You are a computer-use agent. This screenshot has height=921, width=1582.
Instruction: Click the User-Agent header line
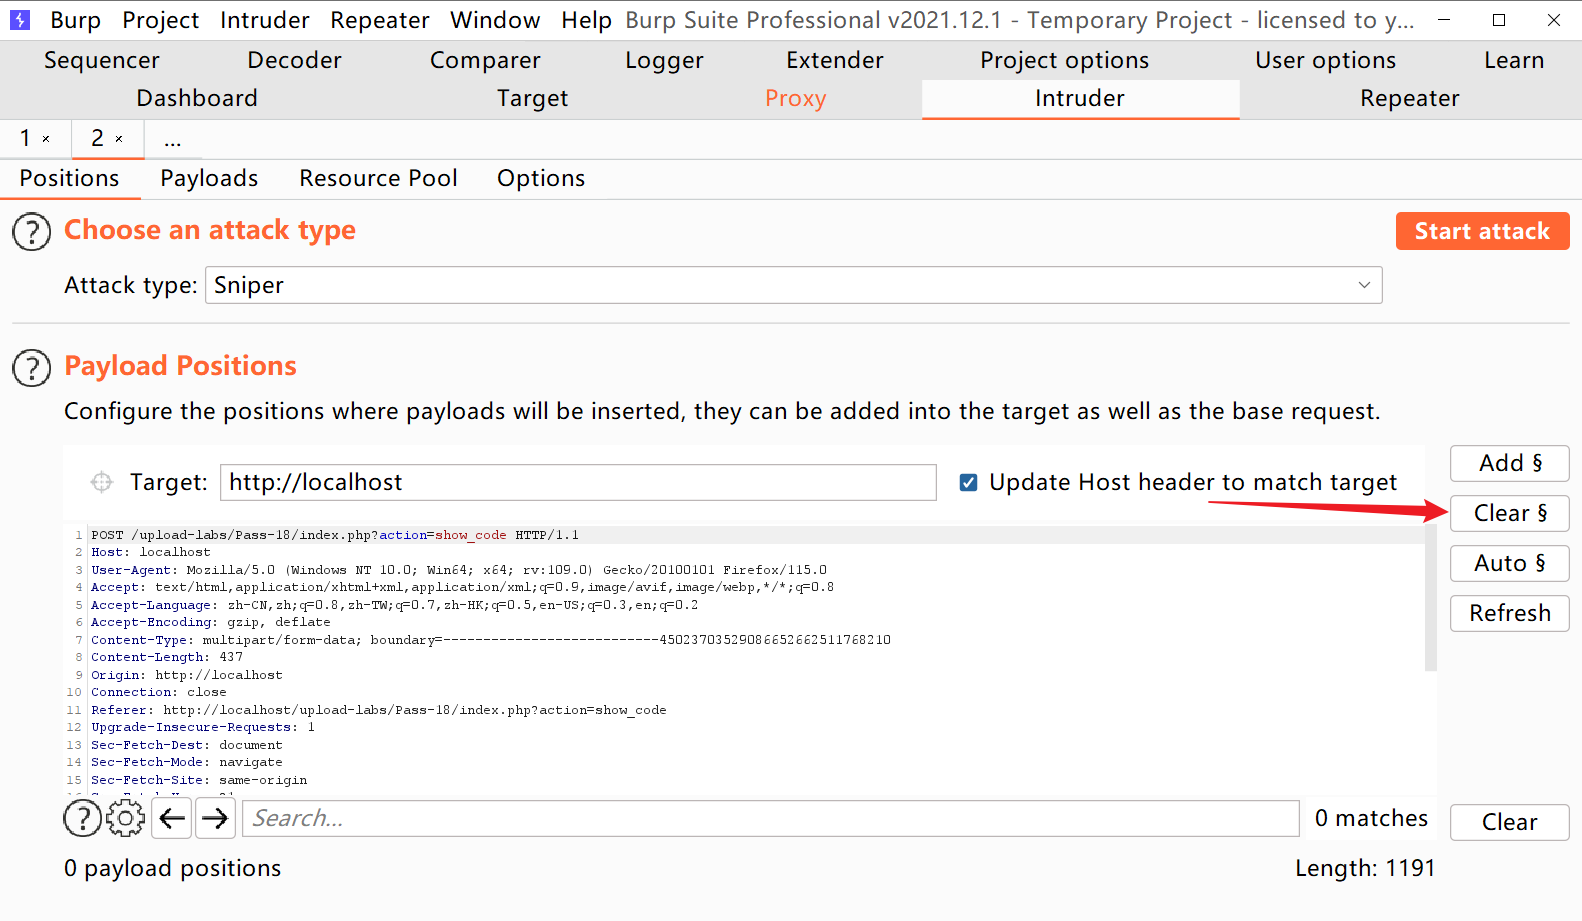point(459,570)
